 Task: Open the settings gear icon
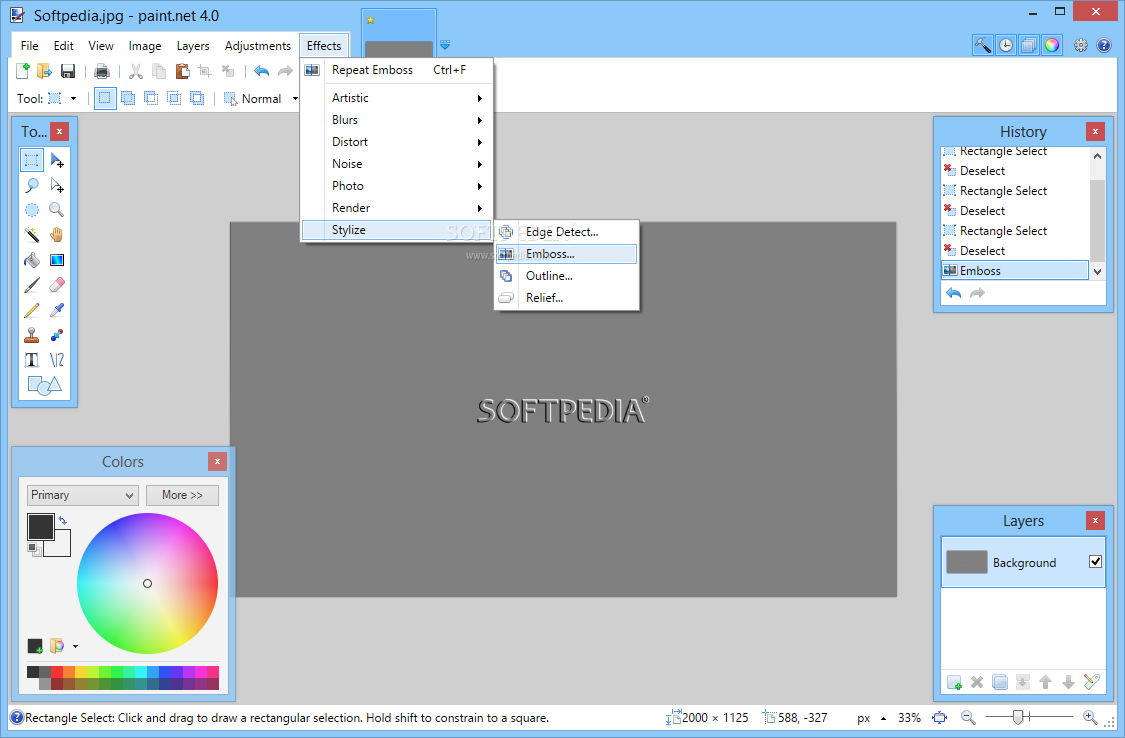point(1081,45)
